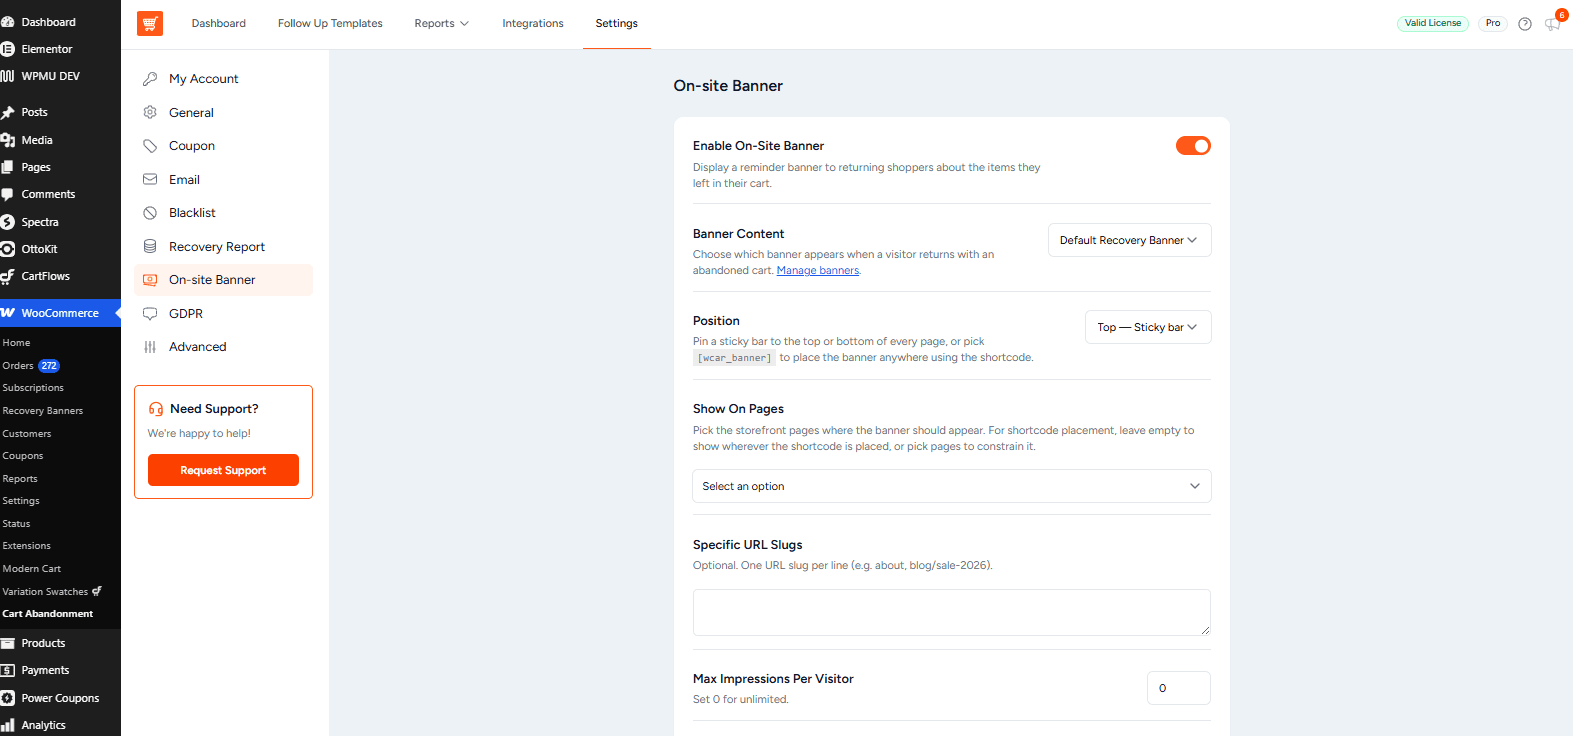The image size is (1573, 736).
Task: Click the Valid License badge
Action: pos(1433,23)
